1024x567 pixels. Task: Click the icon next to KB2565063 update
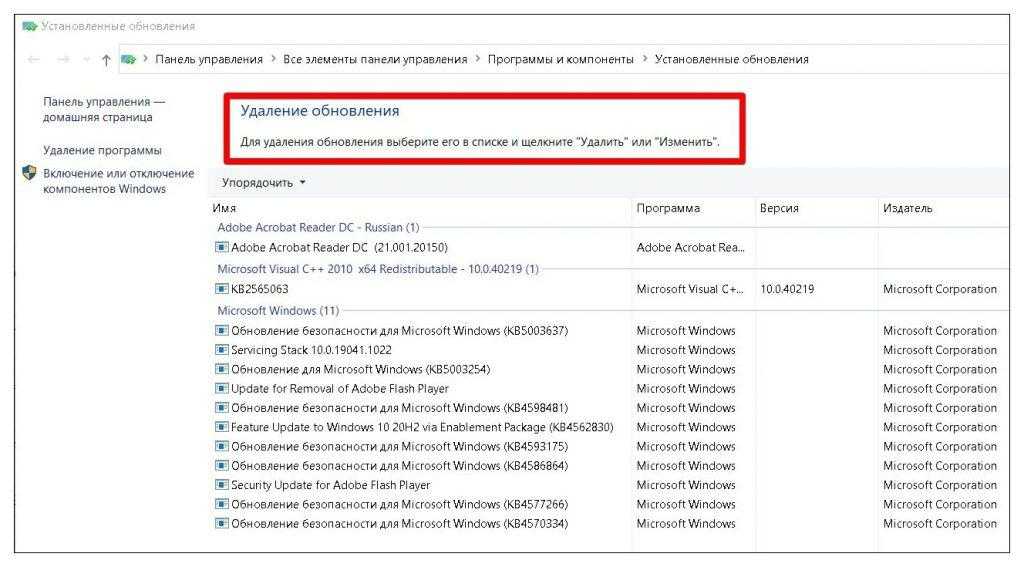tap(222, 289)
